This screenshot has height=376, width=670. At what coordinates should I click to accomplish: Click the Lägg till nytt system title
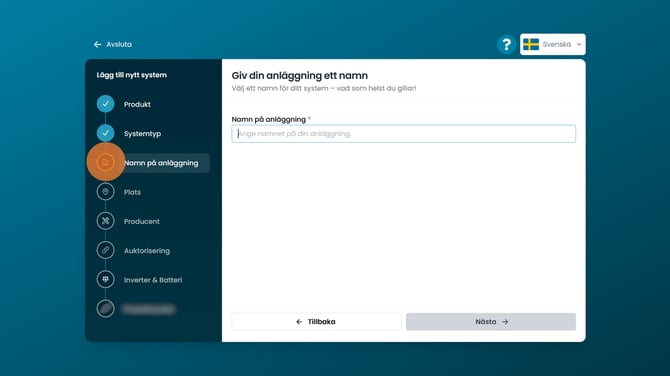point(132,75)
